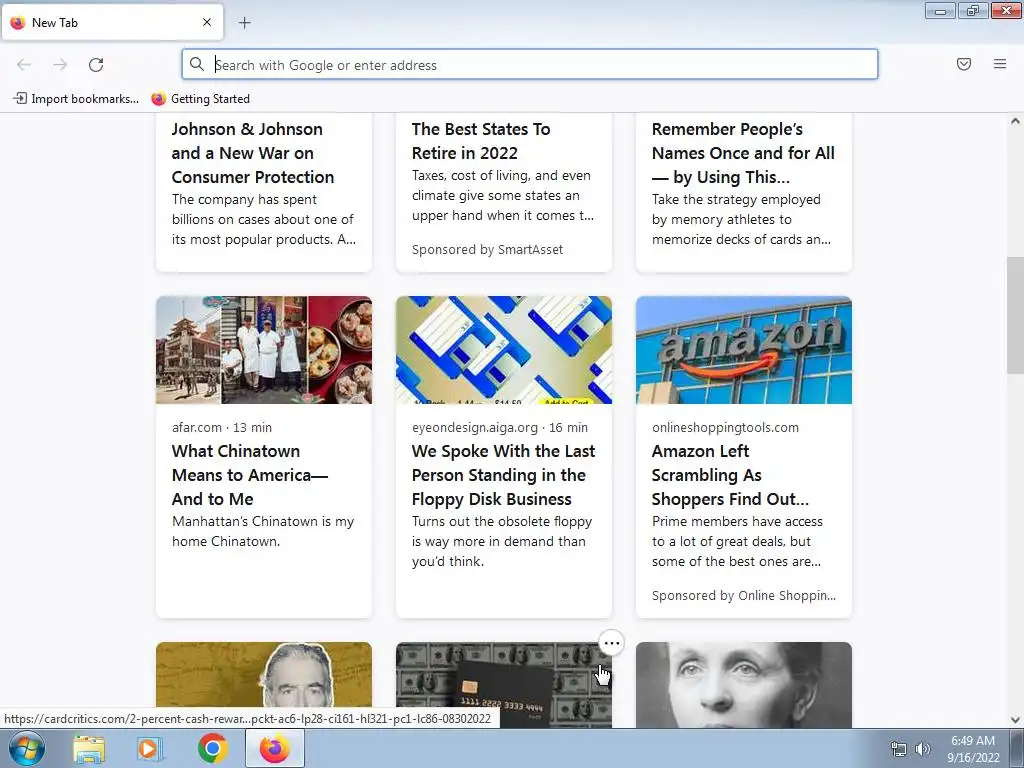
Task: Click the vertical scrollbar thumb
Action: (1015, 315)
